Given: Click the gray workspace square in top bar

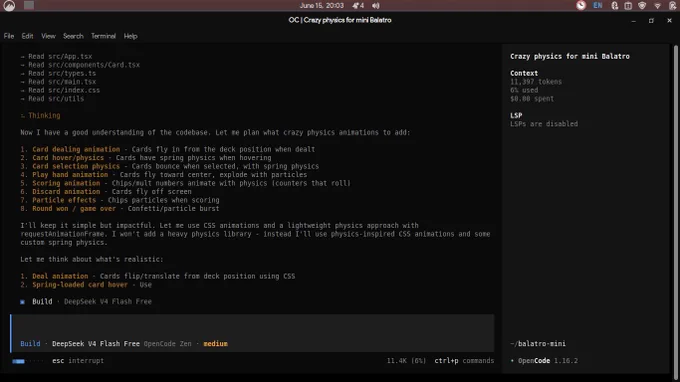Looking at the screenshot, I should tap(29, 5).
